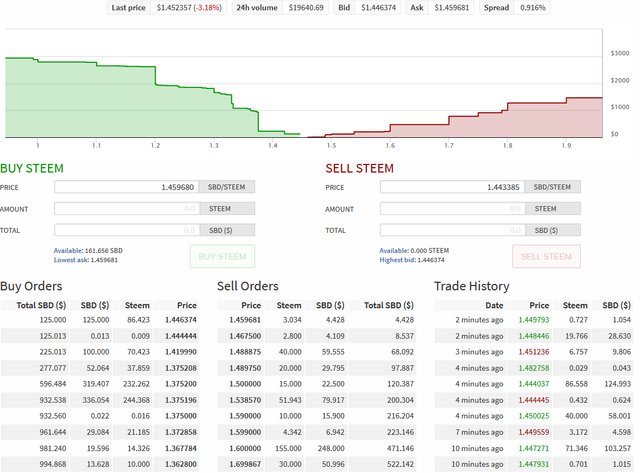Select sell order at price 1.500000
Viewport: 640px width, 473px height.
click(x=317, y=384)
